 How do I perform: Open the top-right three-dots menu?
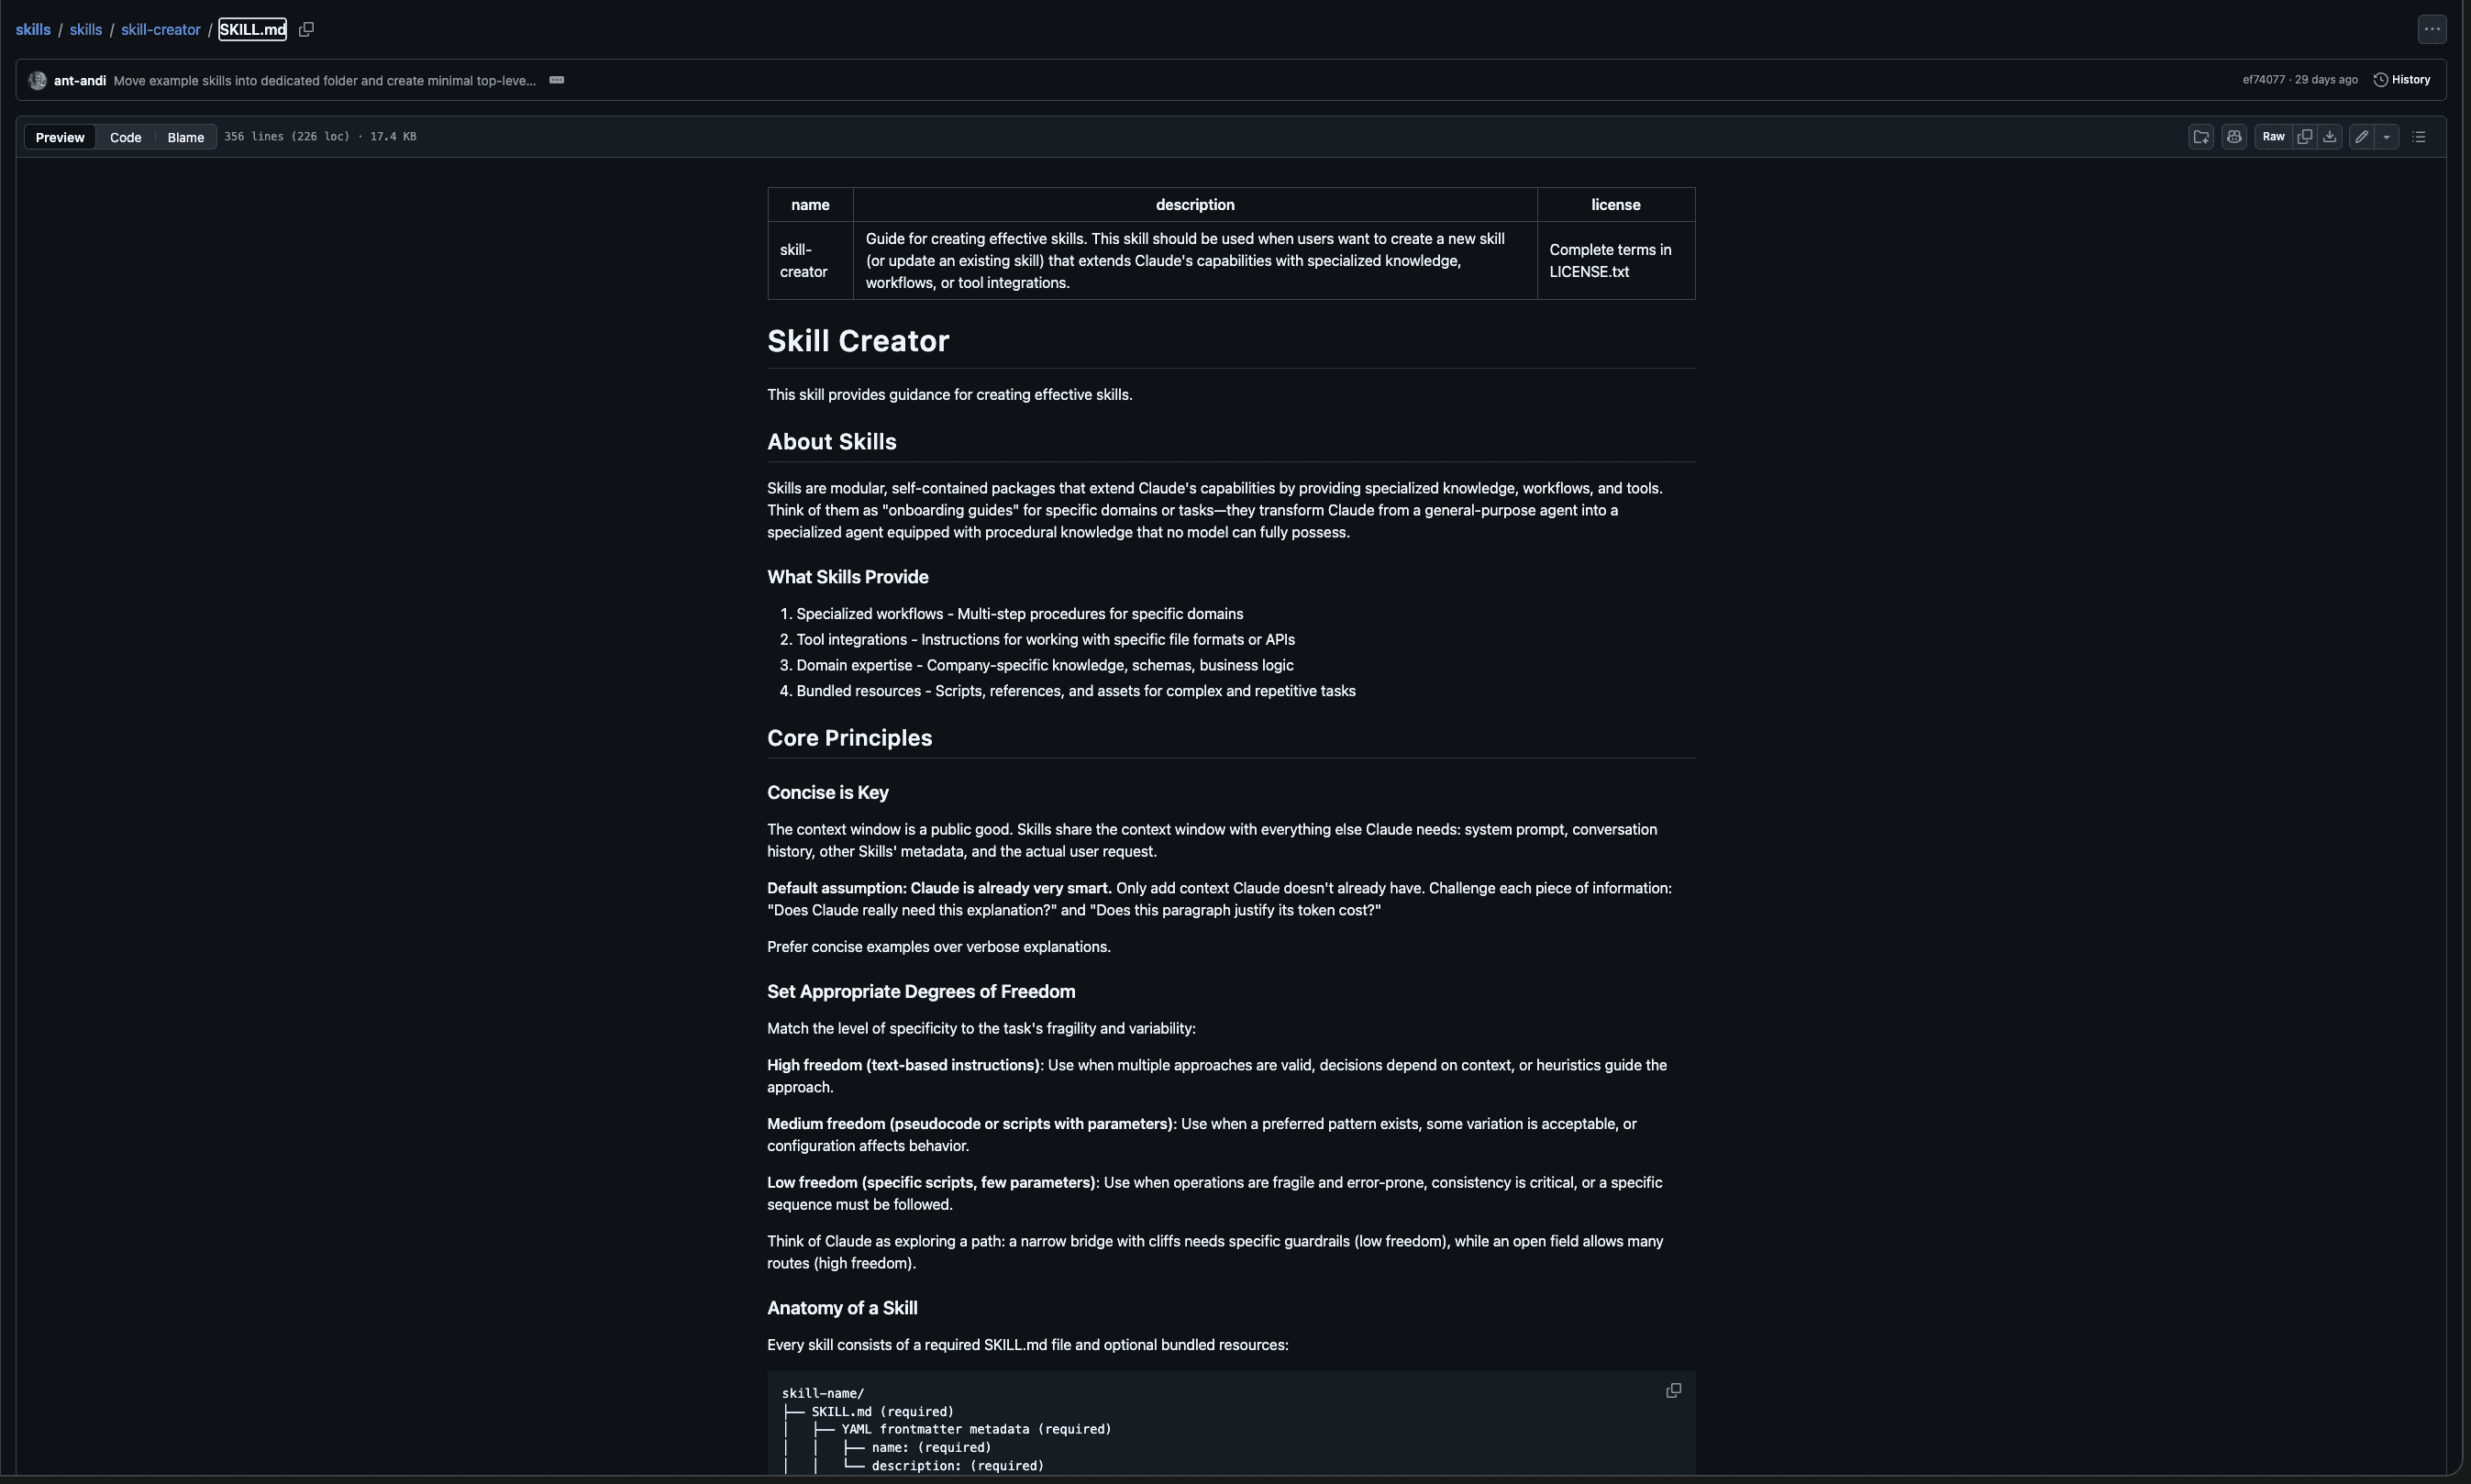coord(2432,29)
